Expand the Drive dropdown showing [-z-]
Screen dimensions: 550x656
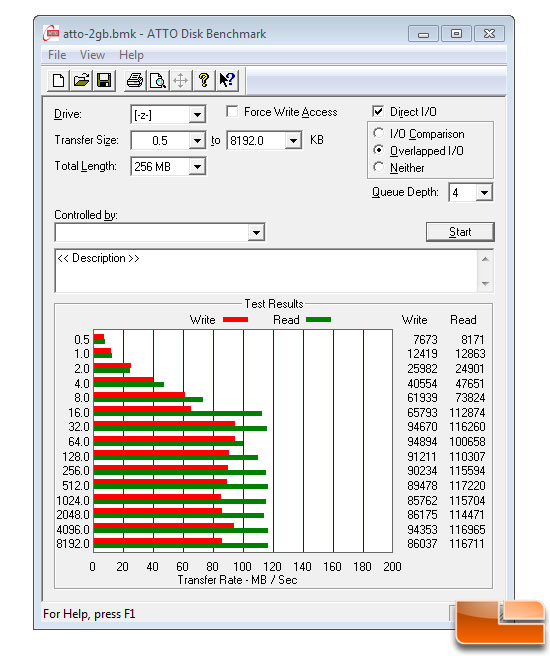(x=168, y=114)
